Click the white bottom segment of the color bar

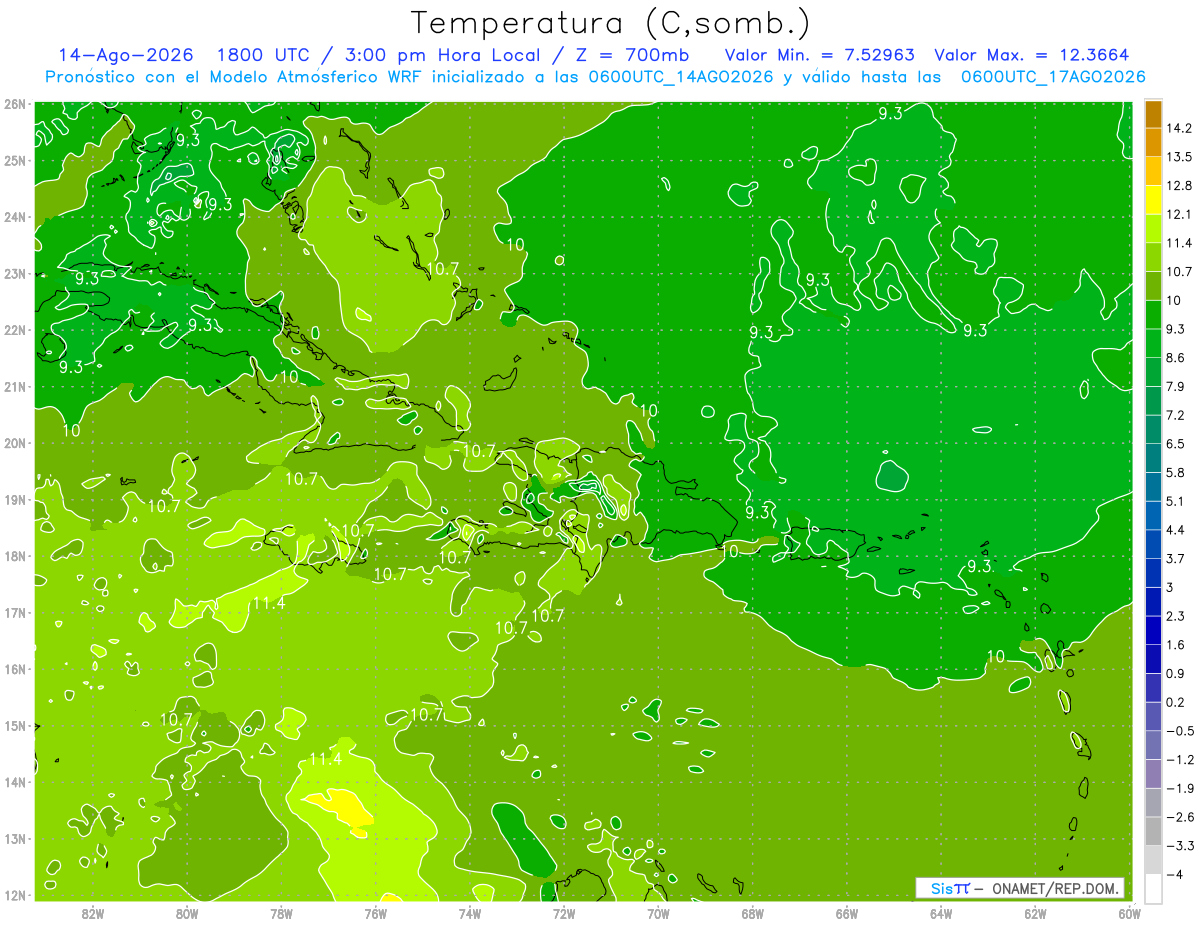pos(1153,888)
